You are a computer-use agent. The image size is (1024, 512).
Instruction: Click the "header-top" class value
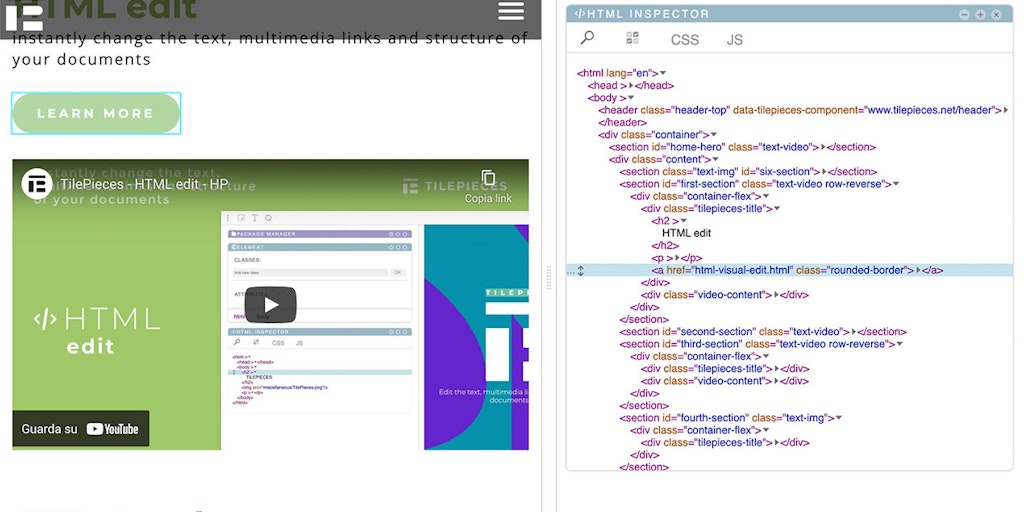pos(701,110)
